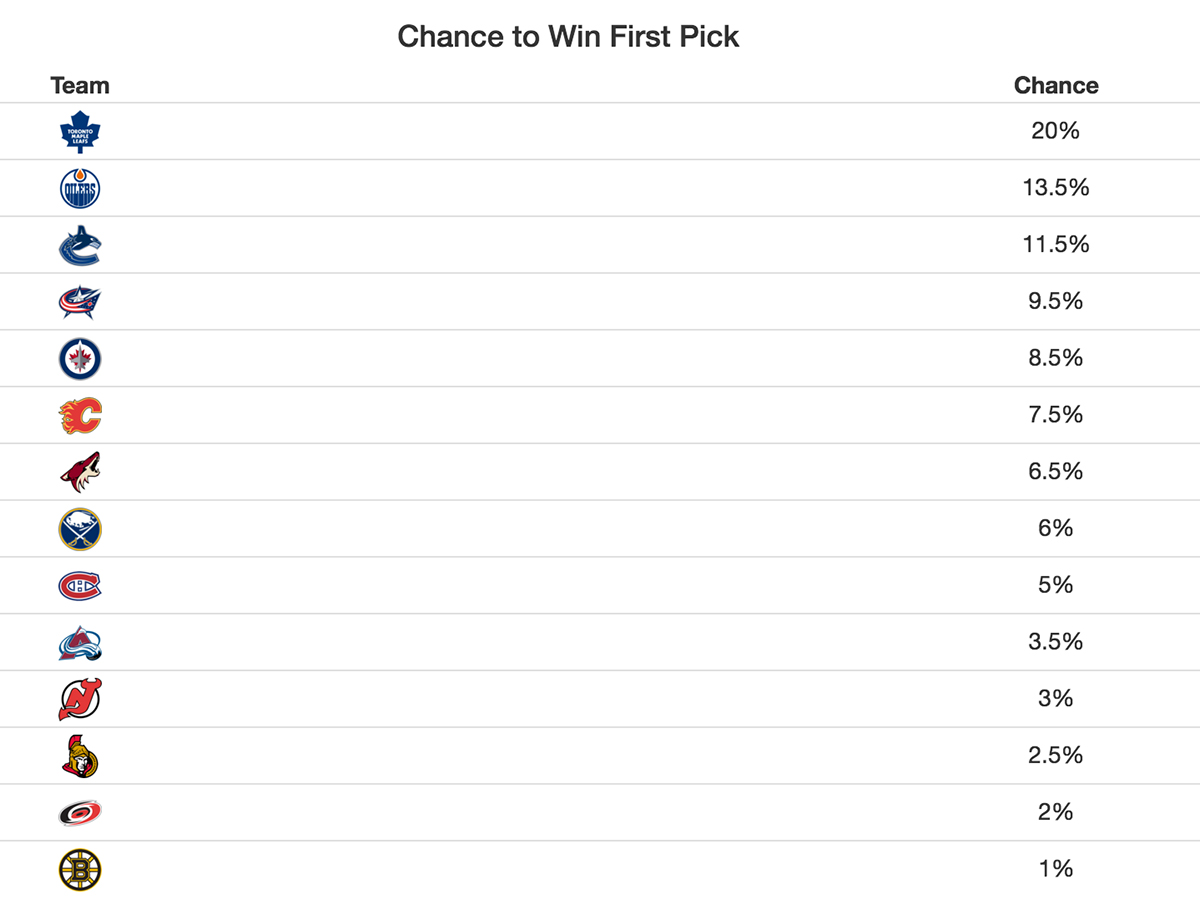Click the Columbus Blue Jackets logo
The image size is (1200, 915).
80,302
